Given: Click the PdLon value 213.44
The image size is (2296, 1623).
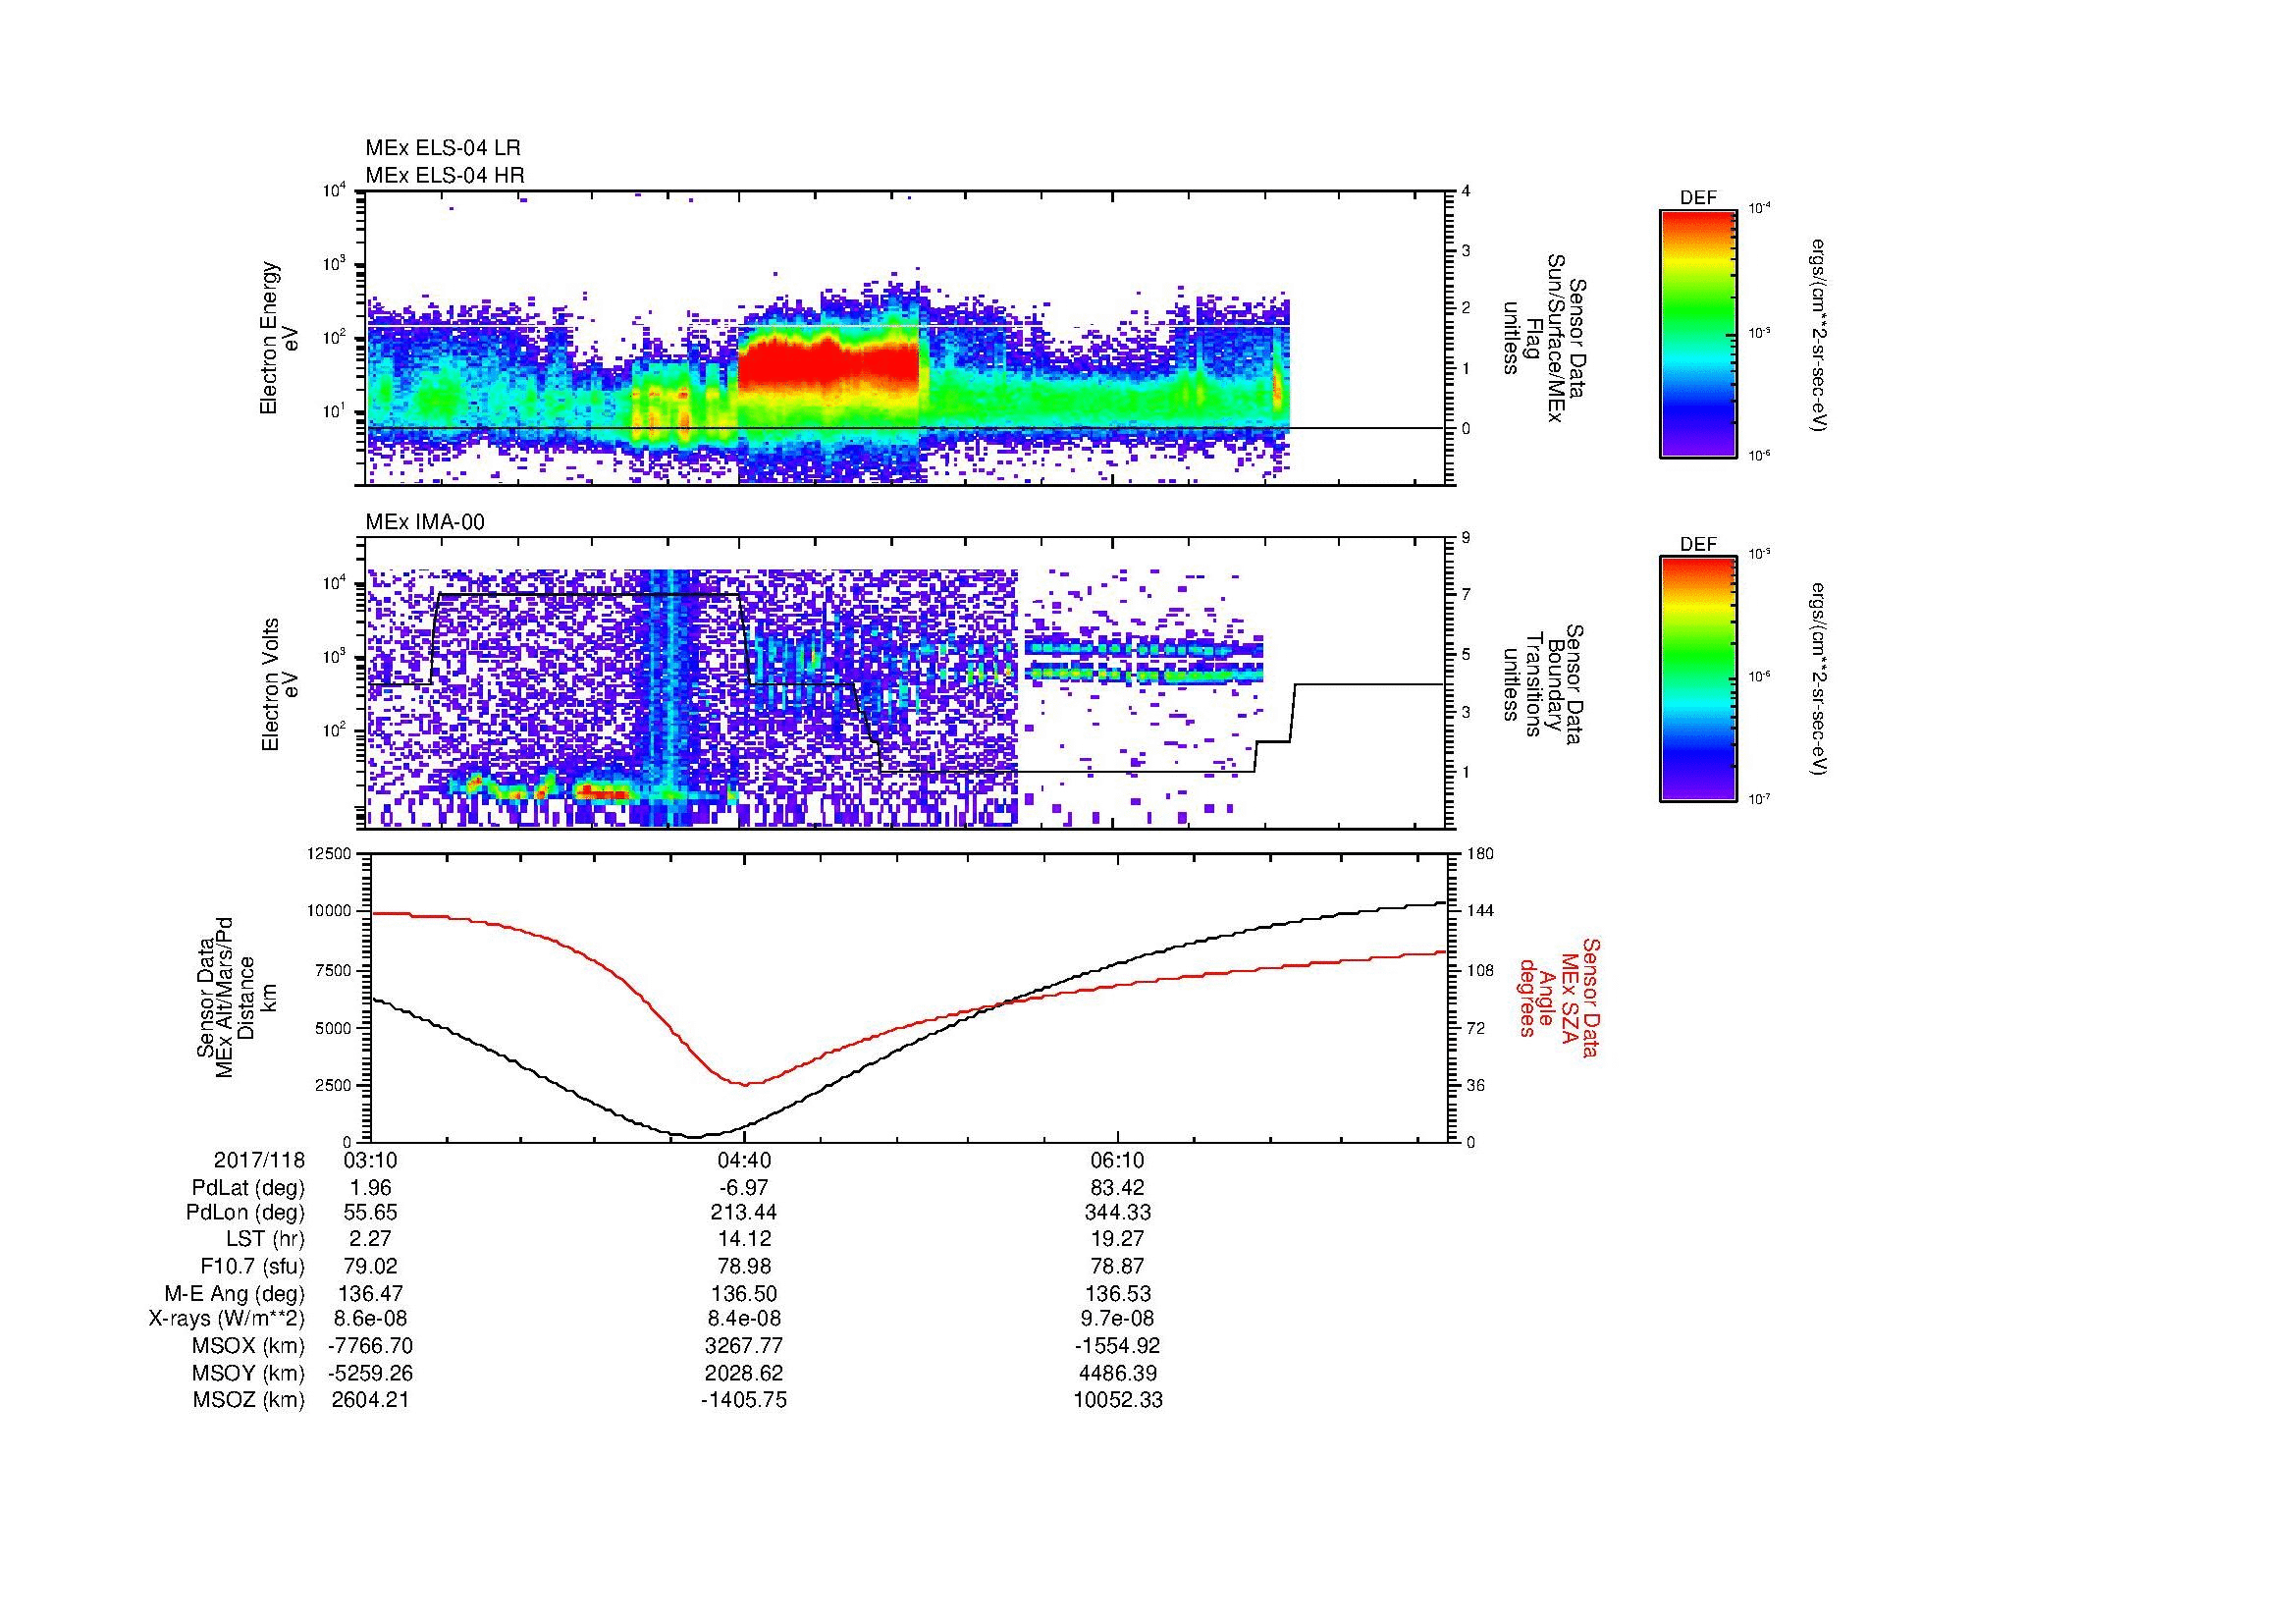Looking at the screenshot, I should 744,1213.
